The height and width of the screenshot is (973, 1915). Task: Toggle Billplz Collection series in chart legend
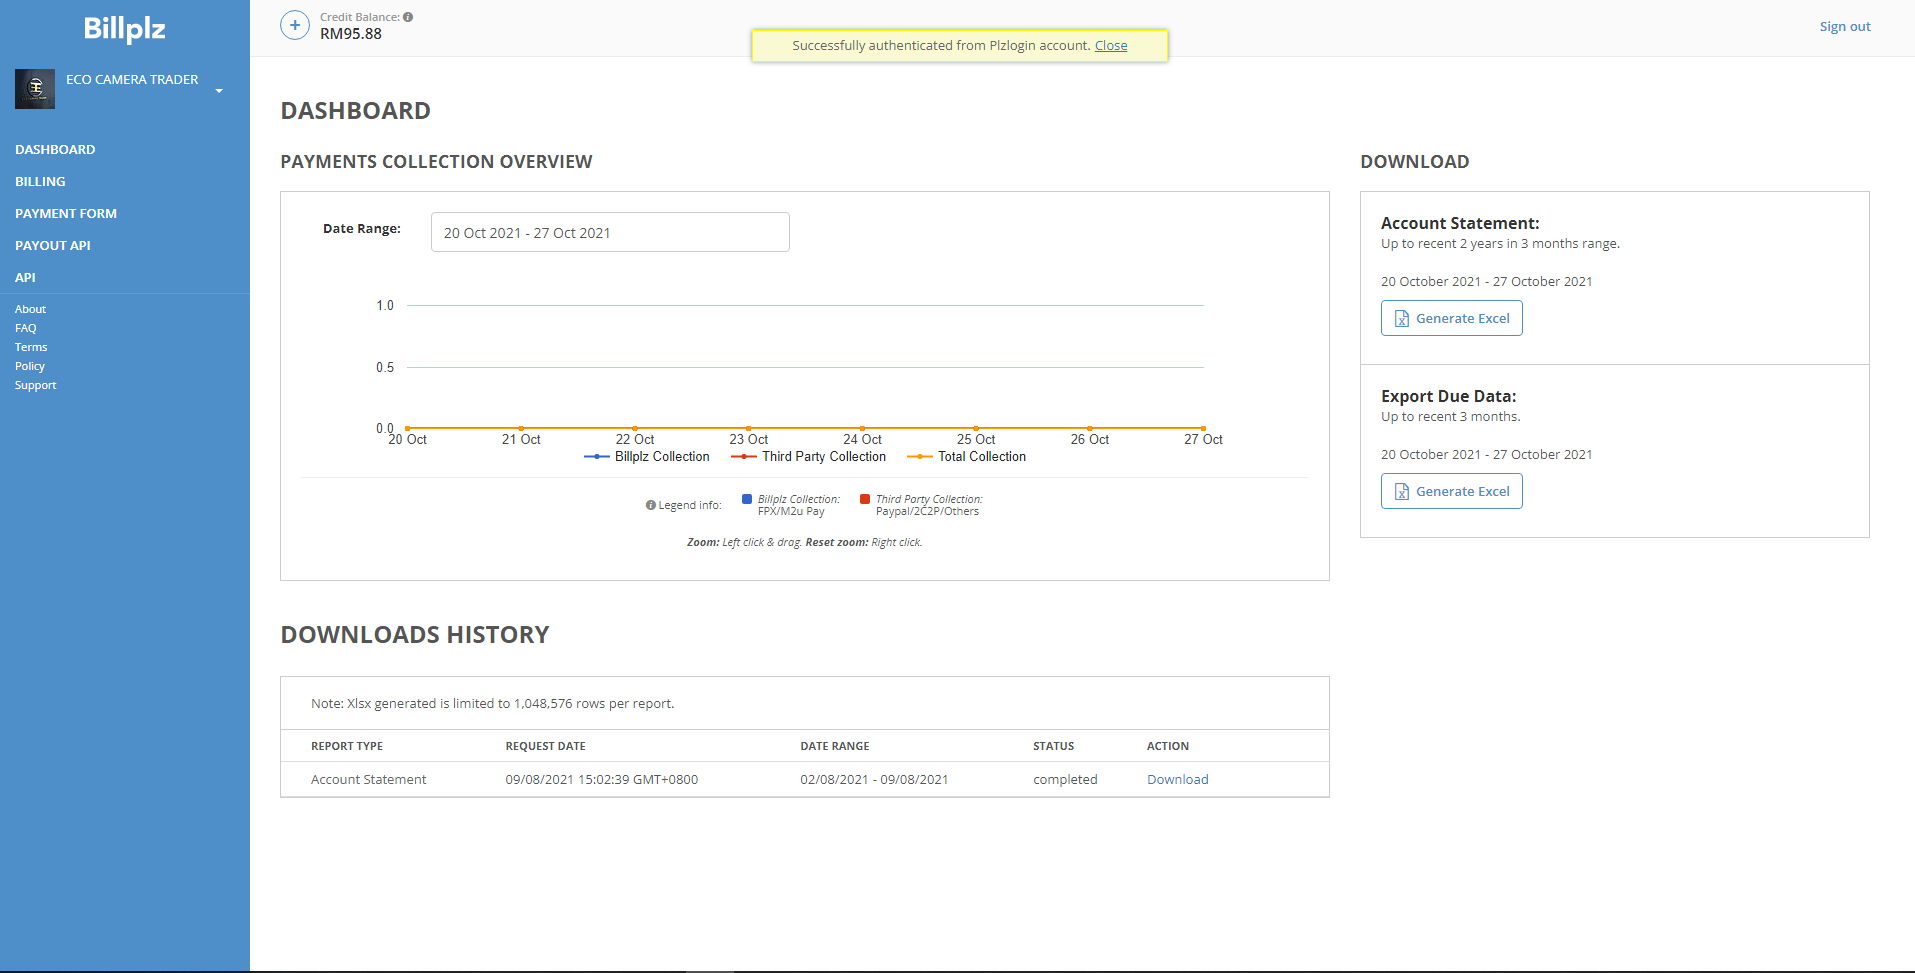click(647, 456)
